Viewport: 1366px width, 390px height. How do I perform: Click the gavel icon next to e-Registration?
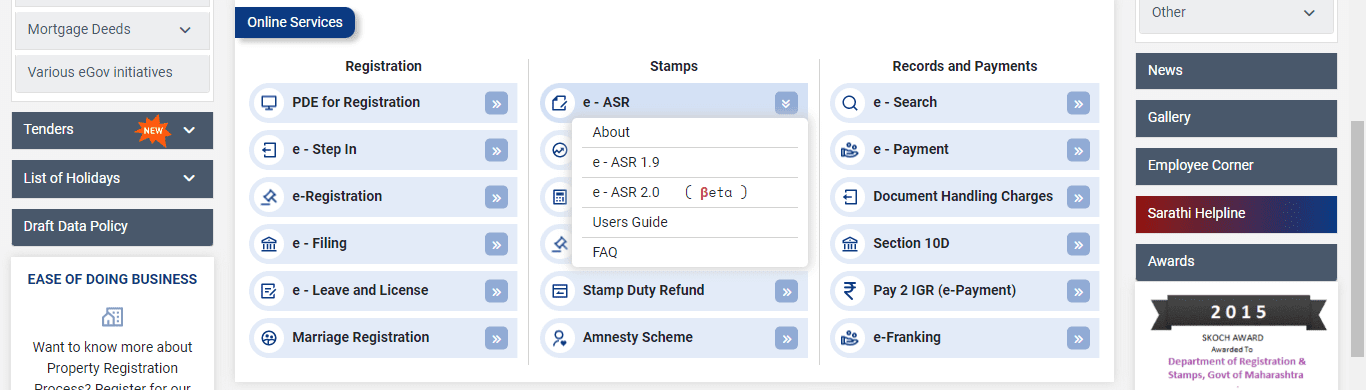(x=268, y=197)
